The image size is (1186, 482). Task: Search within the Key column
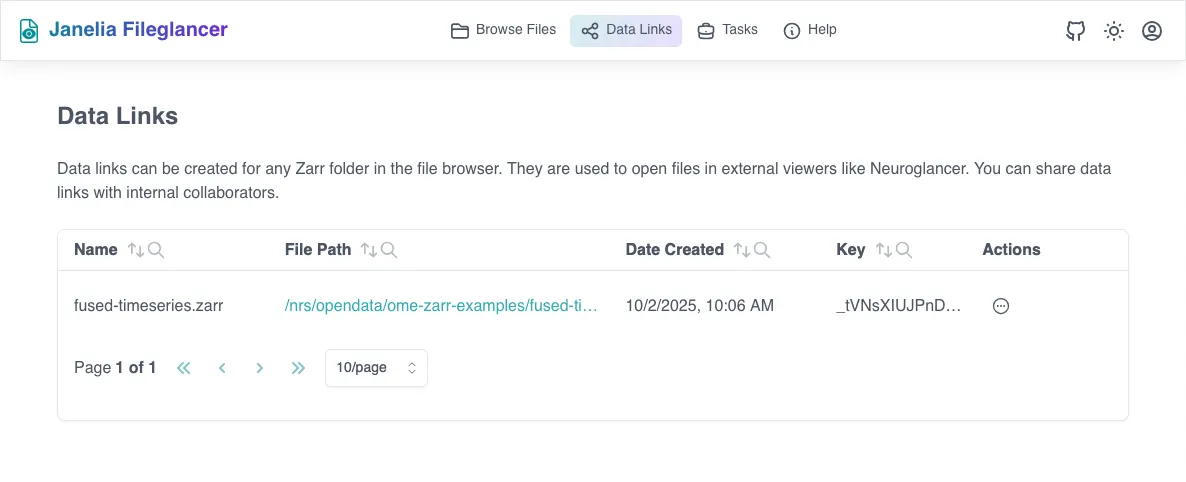click(x=904, y=250)
